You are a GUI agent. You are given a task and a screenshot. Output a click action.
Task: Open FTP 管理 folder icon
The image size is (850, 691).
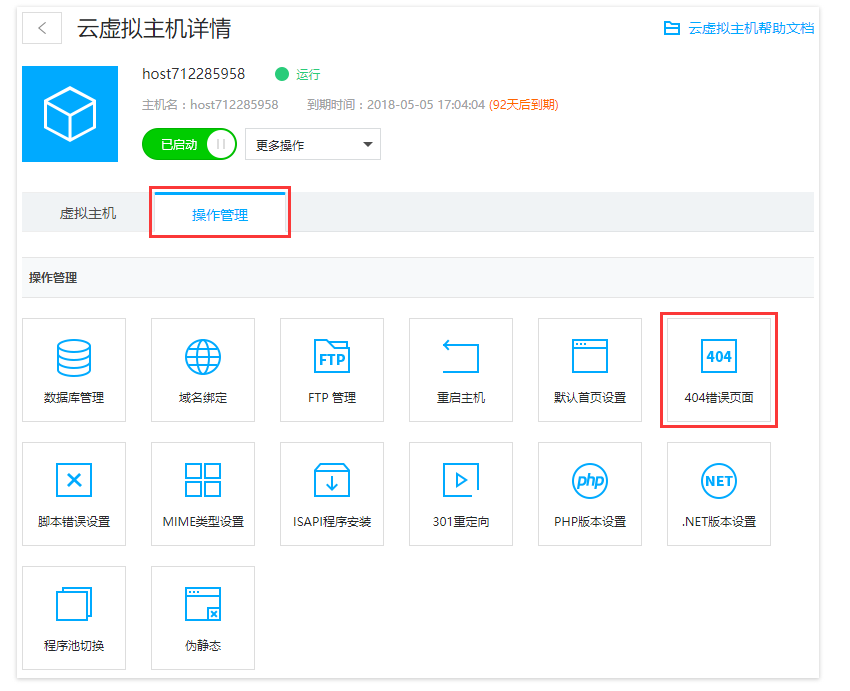(x=332, y=357)
